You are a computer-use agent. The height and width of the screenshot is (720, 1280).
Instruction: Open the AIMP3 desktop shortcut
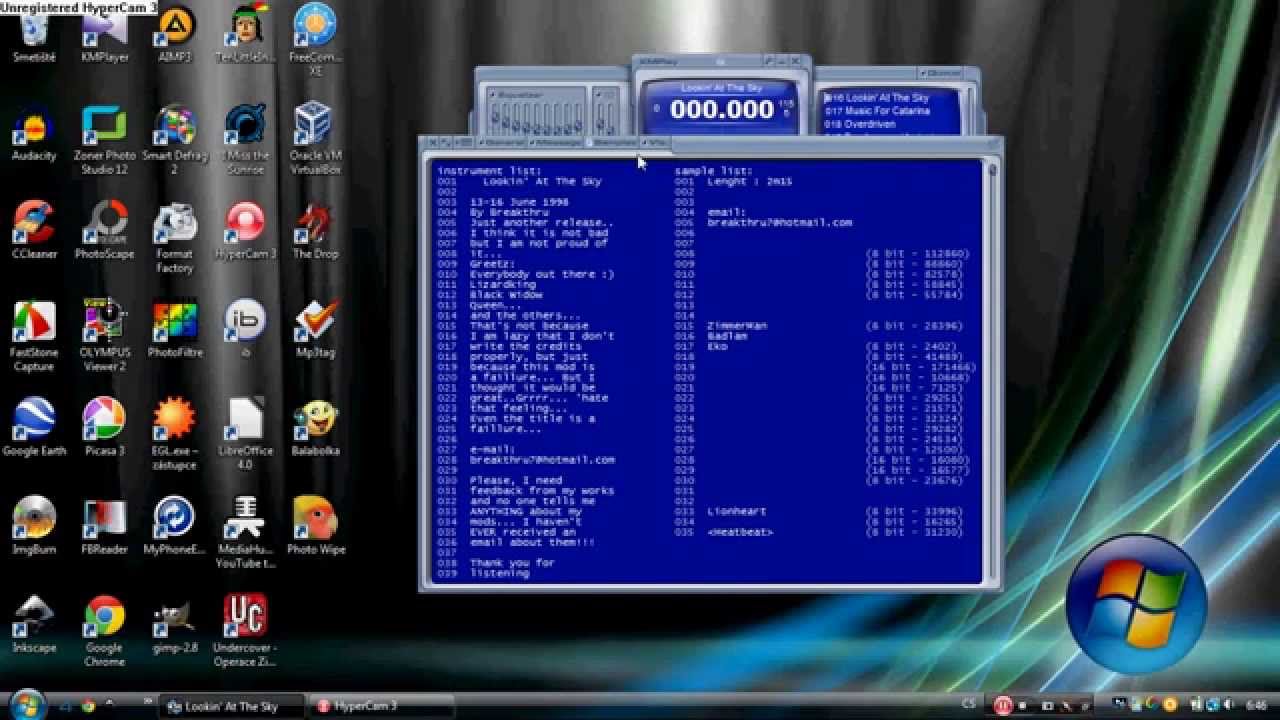[175, 35]
